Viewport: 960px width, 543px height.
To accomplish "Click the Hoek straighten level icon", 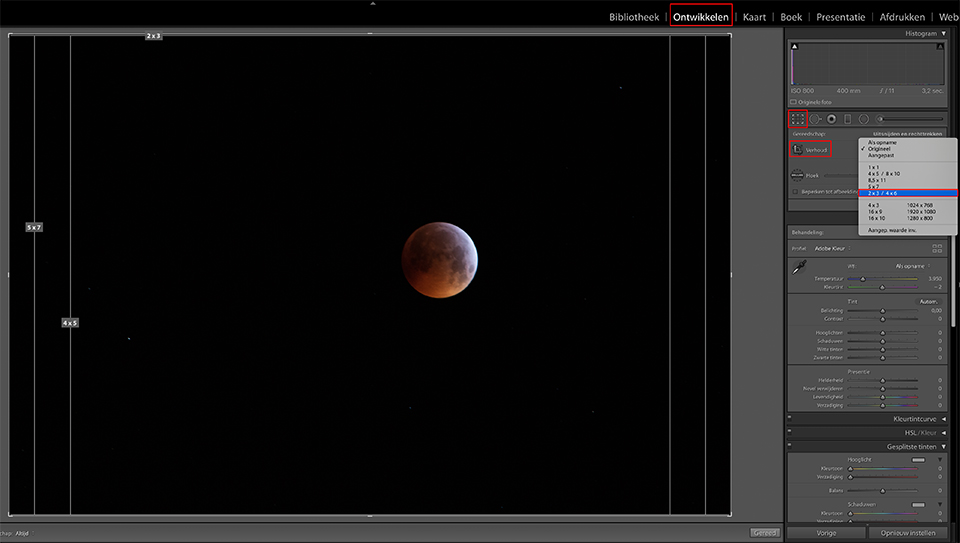I will point(797,175).
